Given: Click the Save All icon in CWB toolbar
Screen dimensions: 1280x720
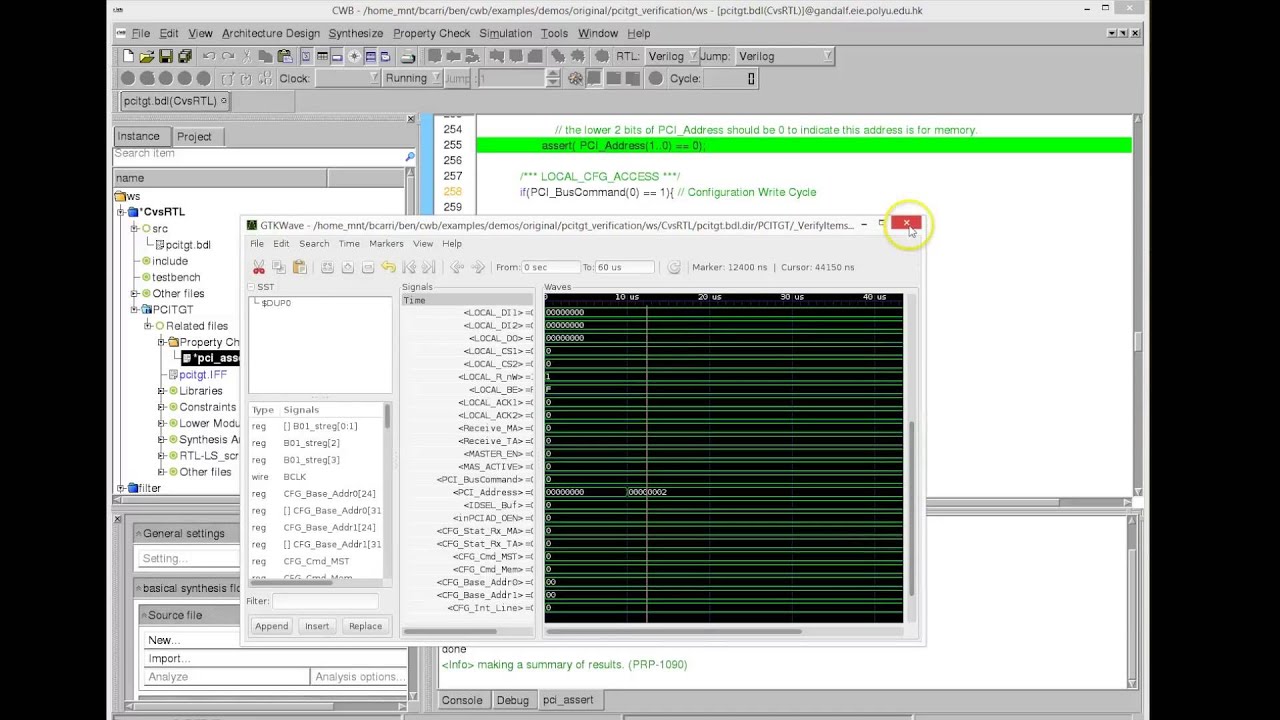Looking at the screenshot, I should point(185,56).
